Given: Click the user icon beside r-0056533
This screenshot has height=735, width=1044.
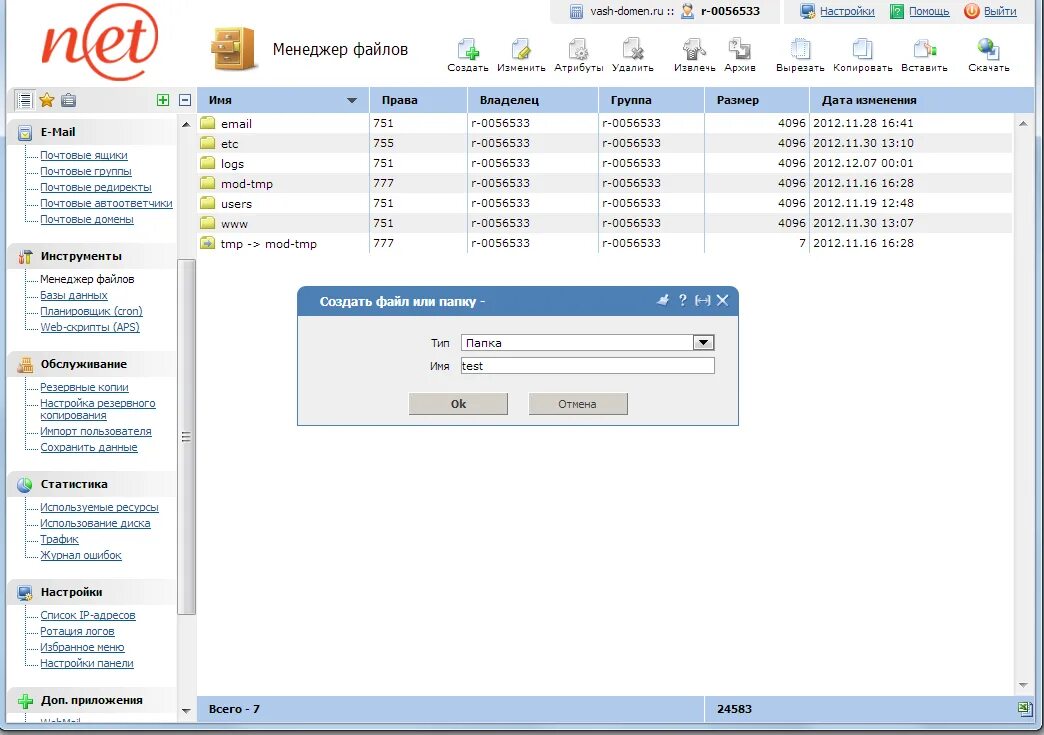Looking at the screenshot, I should (687, 11).
